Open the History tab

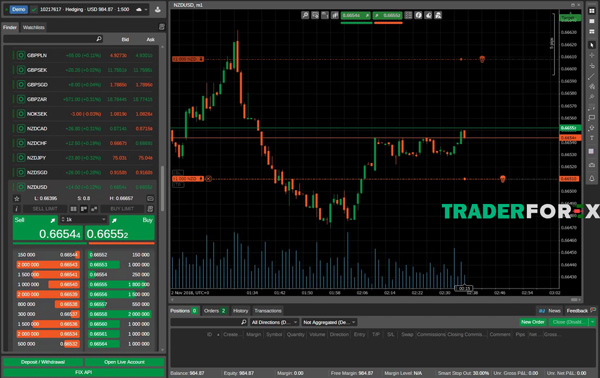[x=240, y=311]
